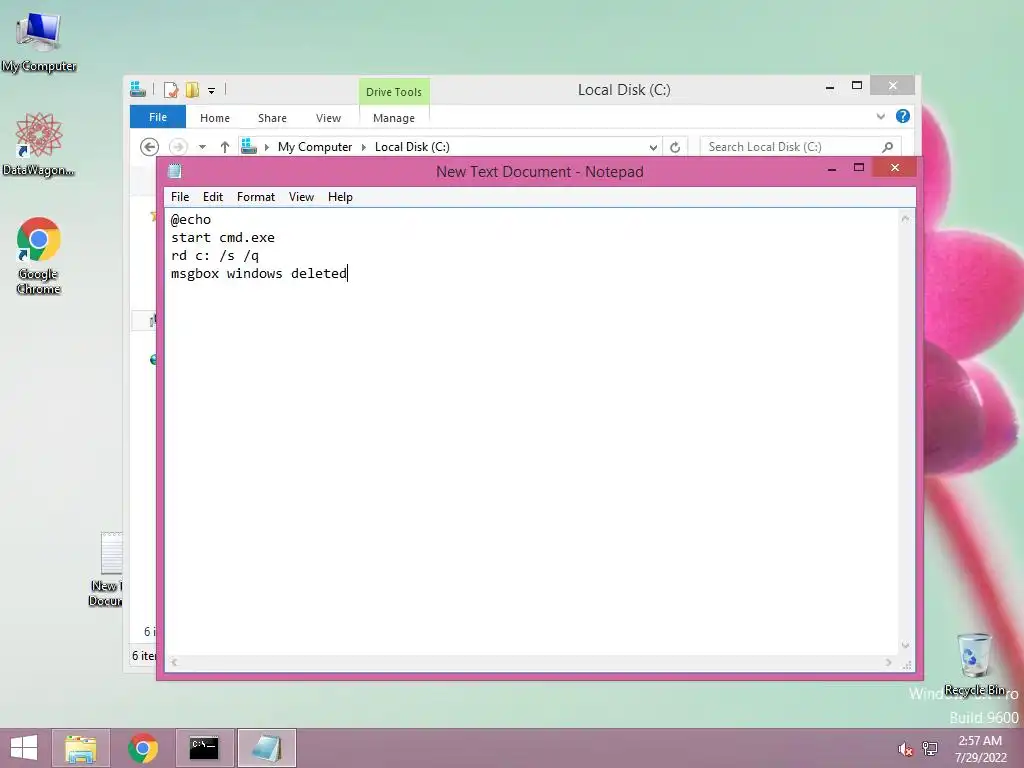Switch to Notepad from the taskbar
Image resolution: width=1024 pixels, height=768 pixels.
[x=266, y=748]
